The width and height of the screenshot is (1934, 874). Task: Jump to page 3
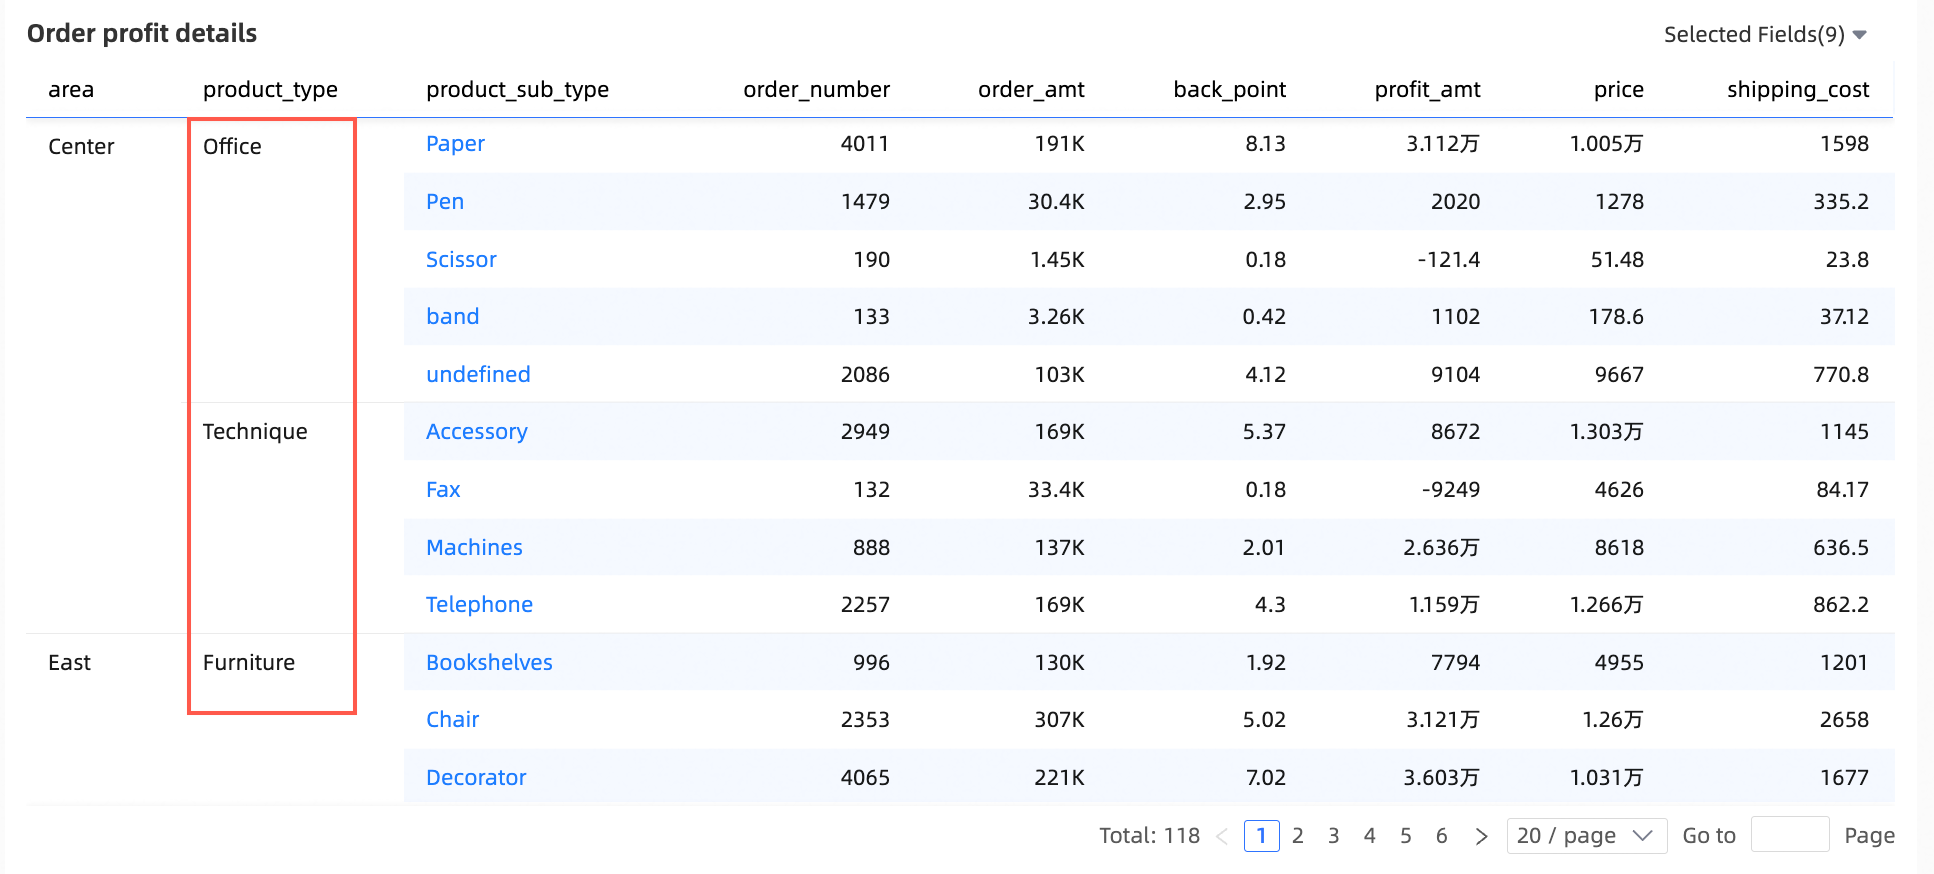click(x=1333, y=835)
